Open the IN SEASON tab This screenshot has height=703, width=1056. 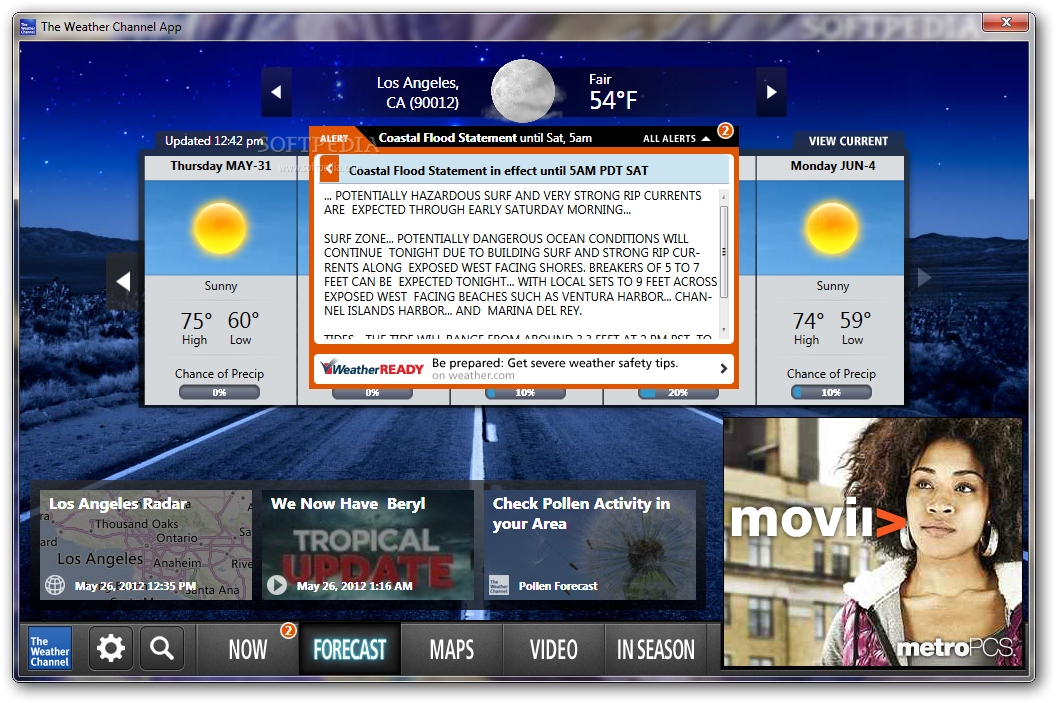(x=656, y=650)
